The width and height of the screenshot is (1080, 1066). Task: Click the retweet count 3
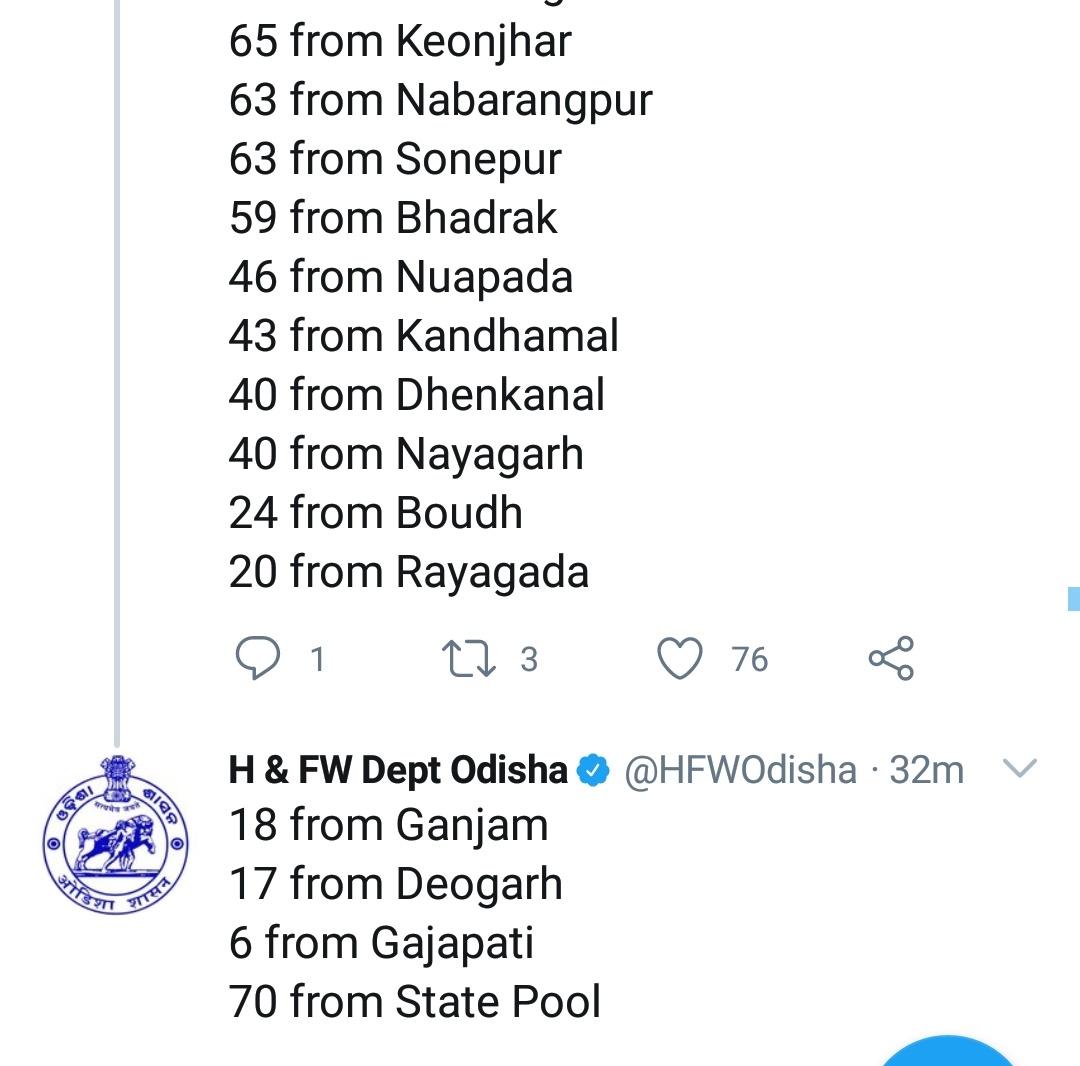coord(529,659)
